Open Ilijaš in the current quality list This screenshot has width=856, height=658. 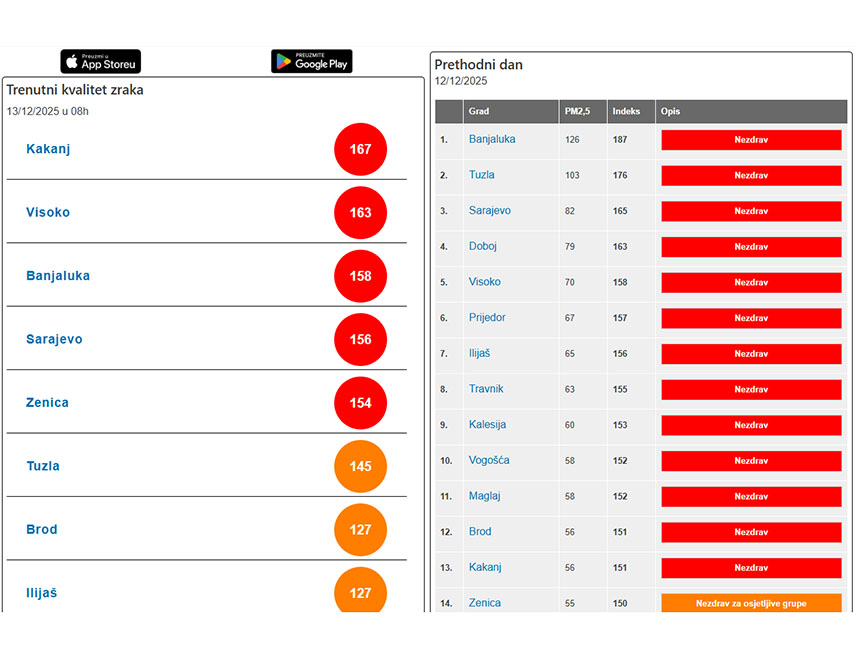pos(41,593)
